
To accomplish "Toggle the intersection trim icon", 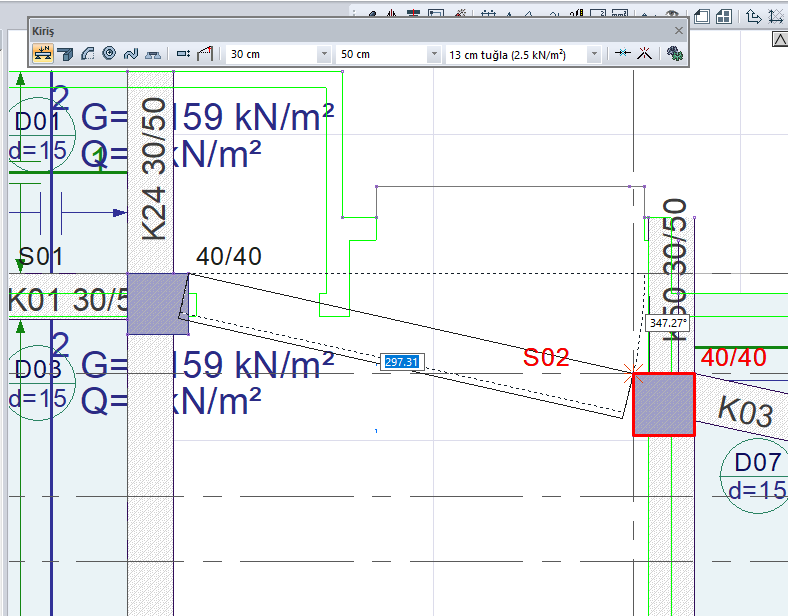I will point(645,54).
